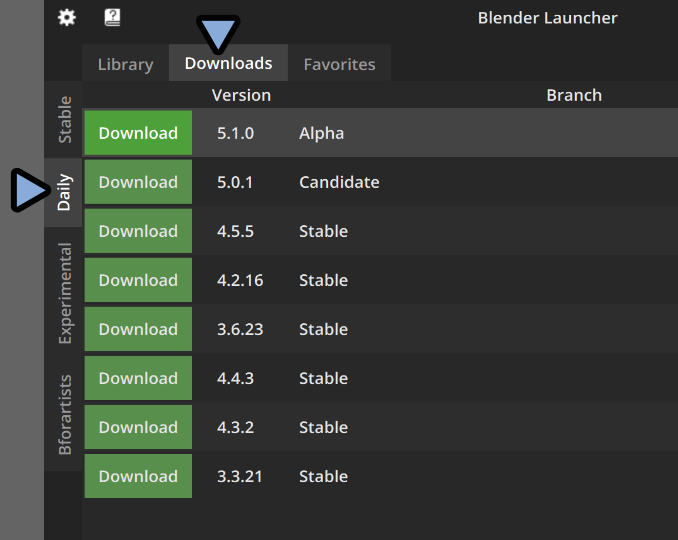Open the Favorites tab

coord(339,64)
